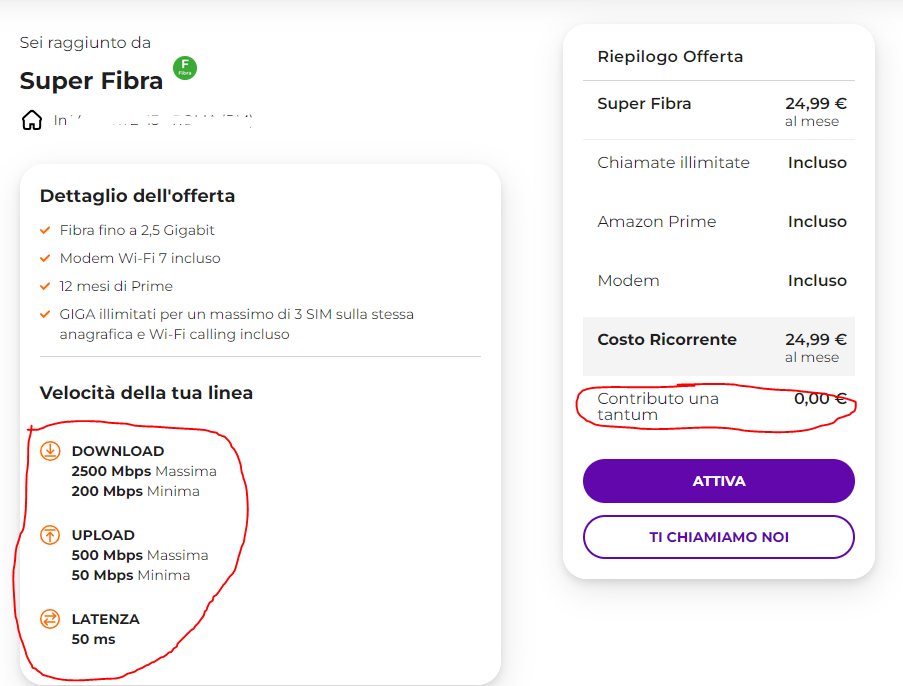
Task: Click the home address icon
Action: coord(32,121)
